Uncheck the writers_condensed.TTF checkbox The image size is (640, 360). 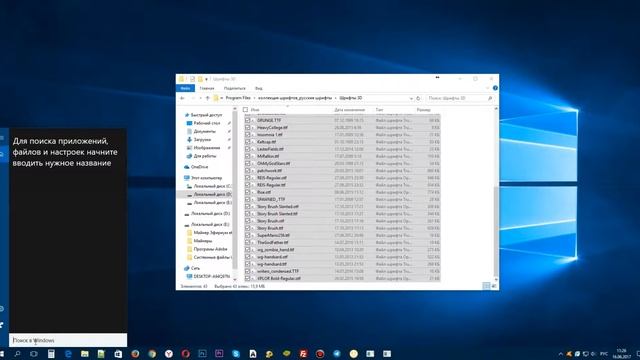pyautogui.click(x=248, y=271)
